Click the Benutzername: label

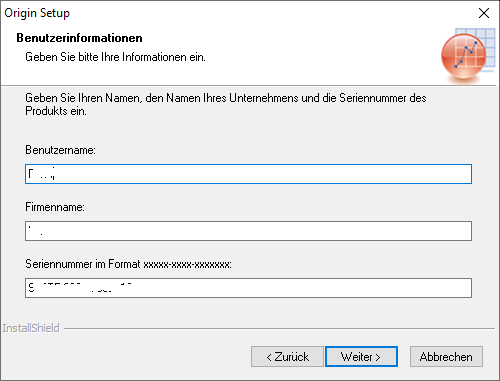click(x=60, y=150)
